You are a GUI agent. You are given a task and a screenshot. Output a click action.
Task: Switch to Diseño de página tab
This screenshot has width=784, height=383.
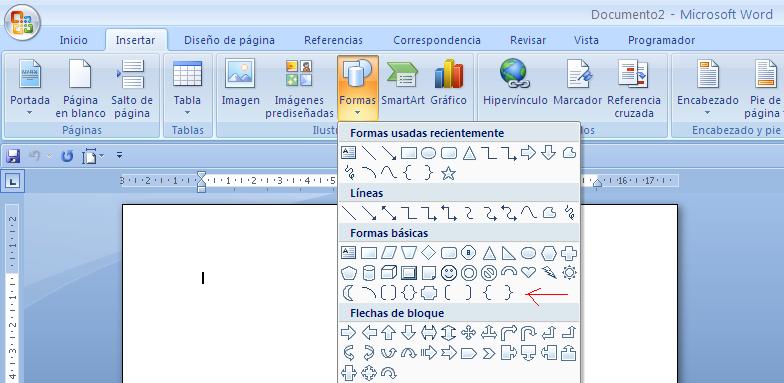pos(229,40)
